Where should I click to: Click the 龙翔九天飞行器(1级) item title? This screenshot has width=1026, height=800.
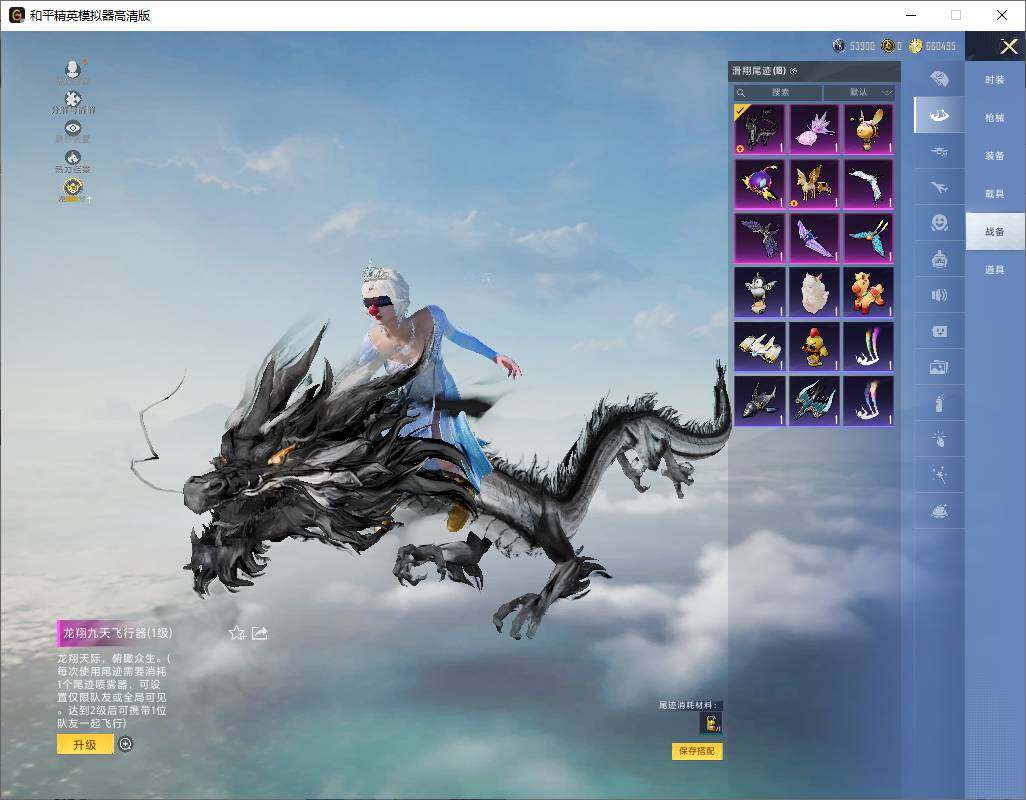point(117,633)
